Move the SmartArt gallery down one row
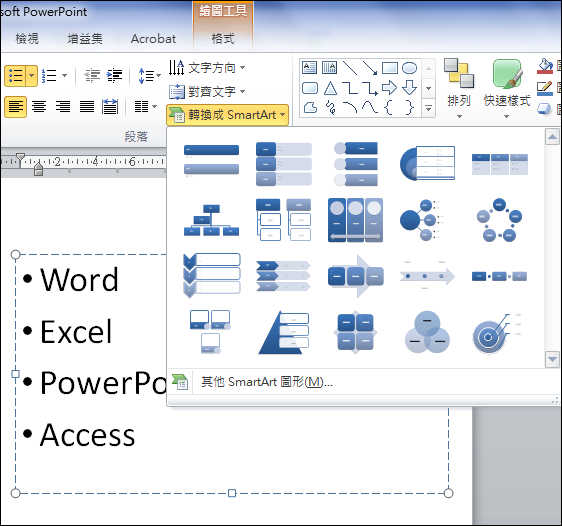Image resolution: width=562 pixels, height=526 pixels. tap(552, 359)
